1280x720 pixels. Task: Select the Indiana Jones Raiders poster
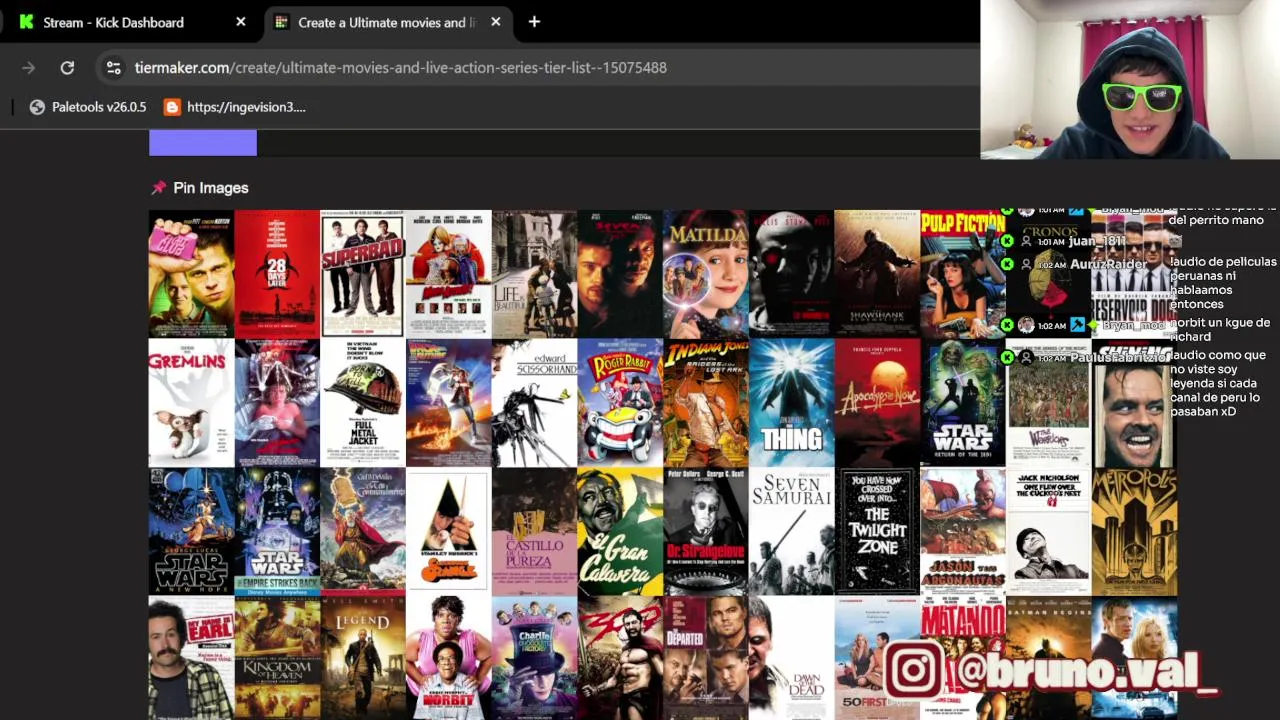[x=706, y=403]
